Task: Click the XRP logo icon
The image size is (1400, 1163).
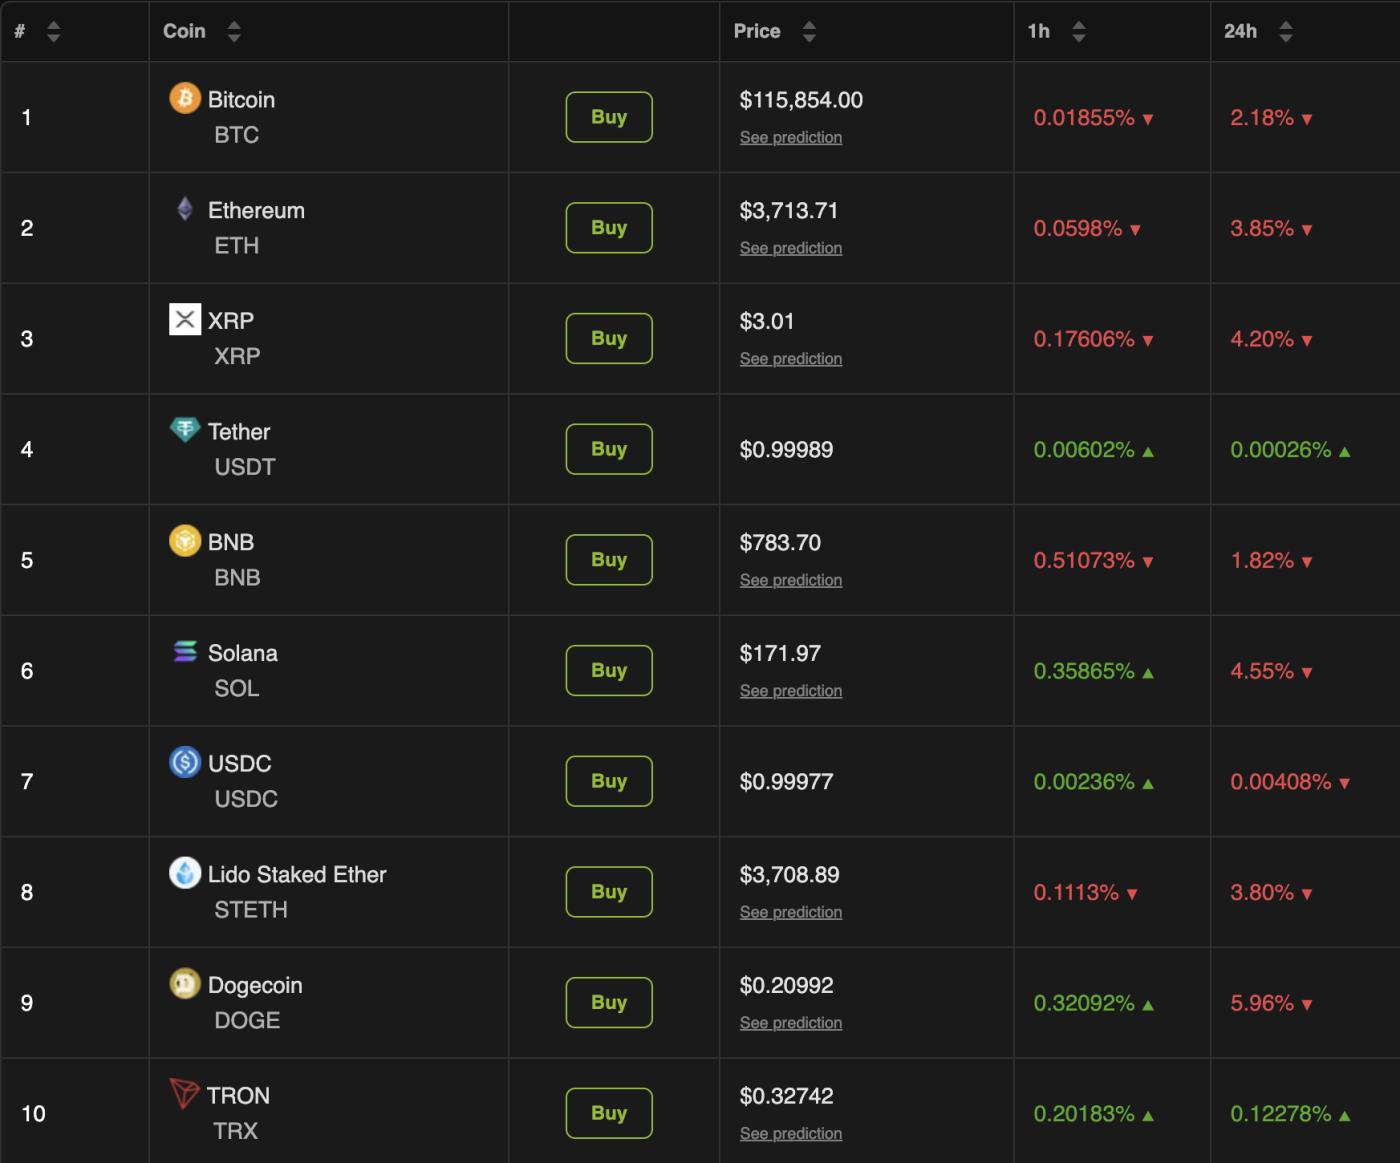Action: (185, 319)
